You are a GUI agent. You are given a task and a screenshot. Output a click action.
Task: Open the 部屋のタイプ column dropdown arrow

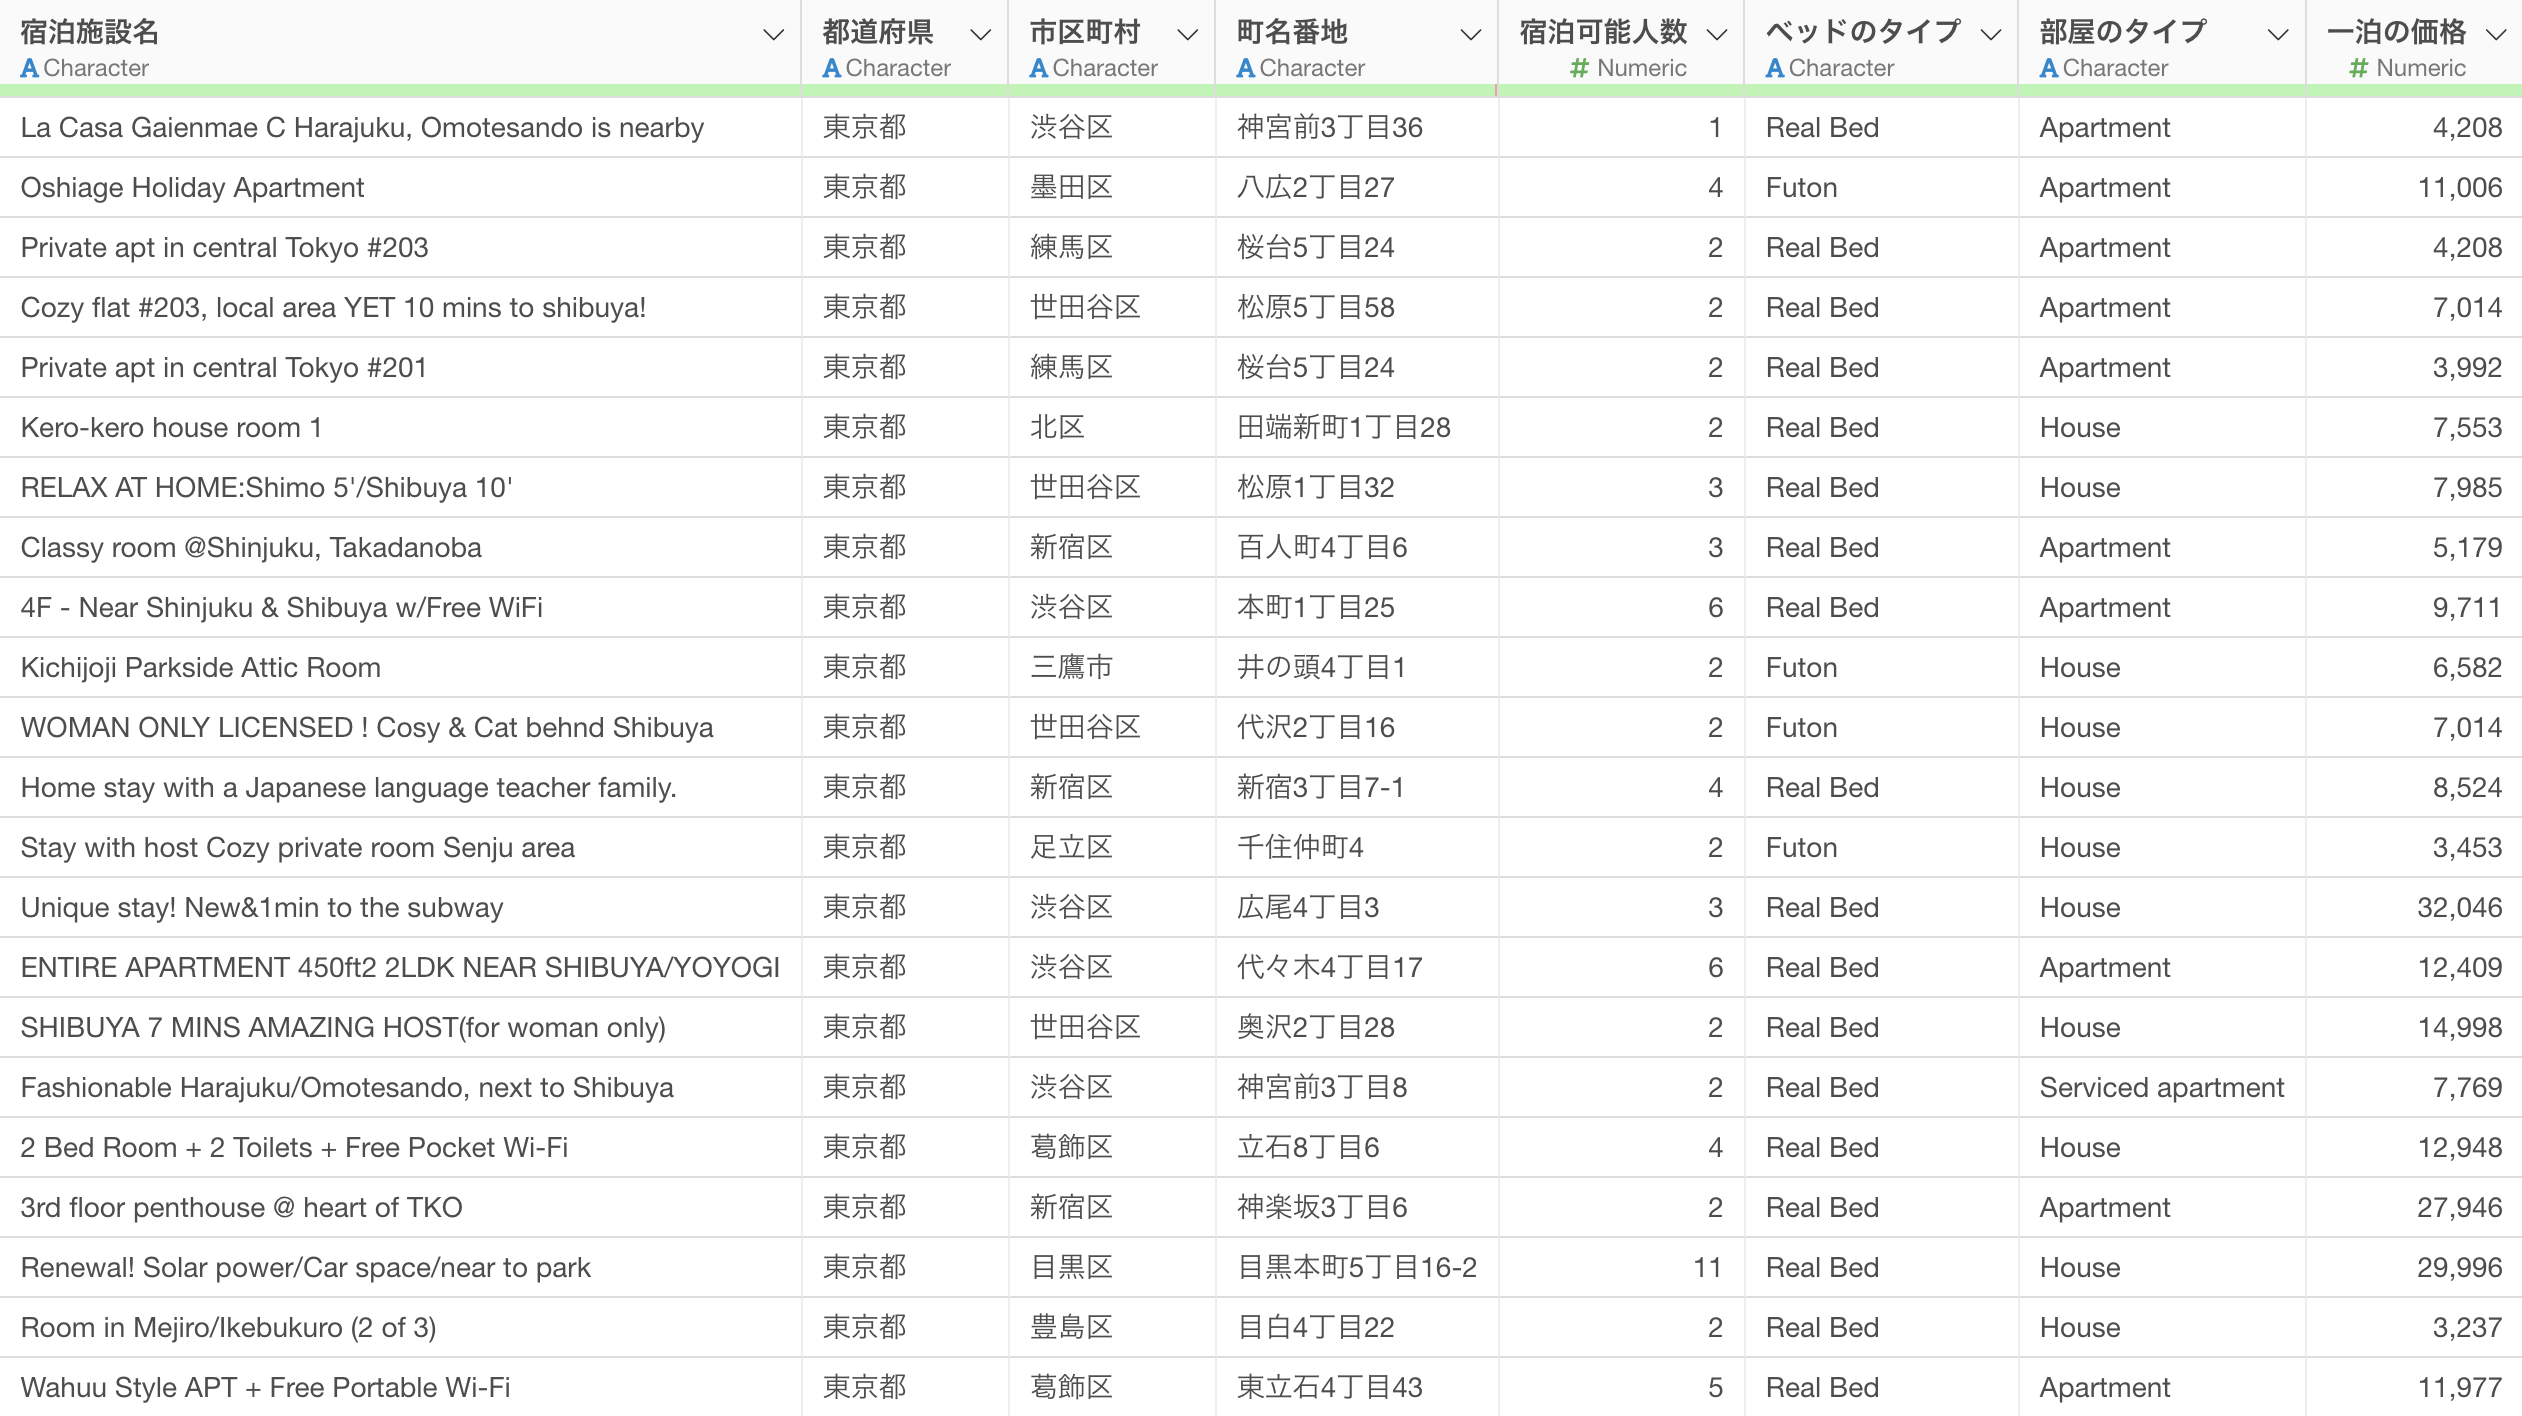point(2278,35)
